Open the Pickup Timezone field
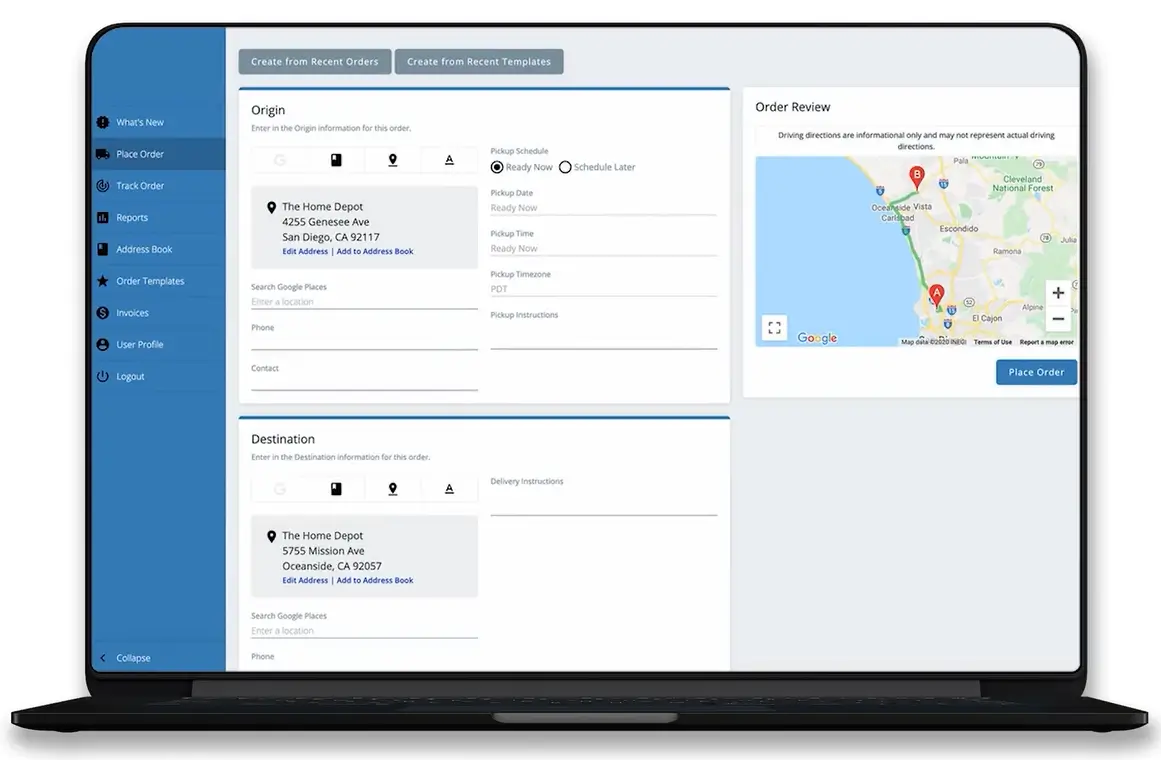 click(x=603, y=289)
